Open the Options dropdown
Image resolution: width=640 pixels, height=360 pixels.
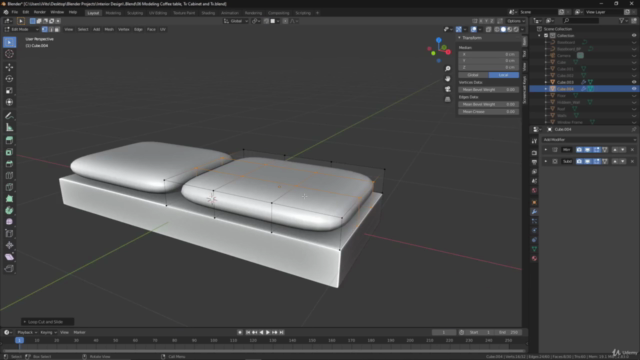click(516, 21)
